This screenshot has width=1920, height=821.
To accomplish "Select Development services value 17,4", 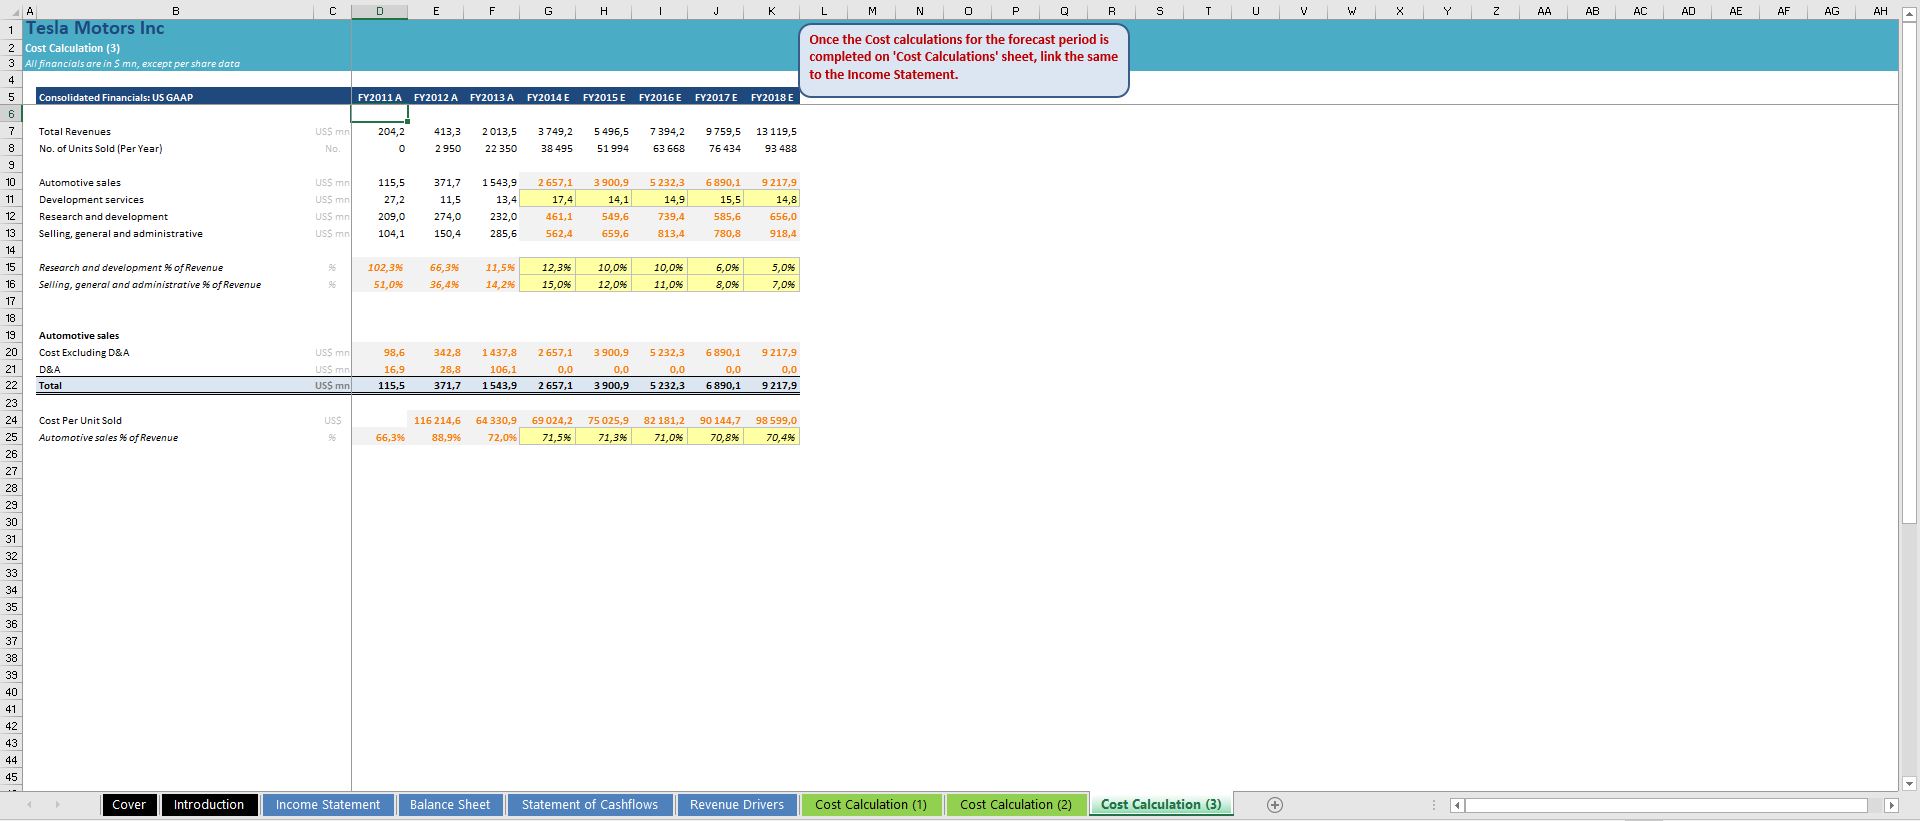I will click(548, 200).
